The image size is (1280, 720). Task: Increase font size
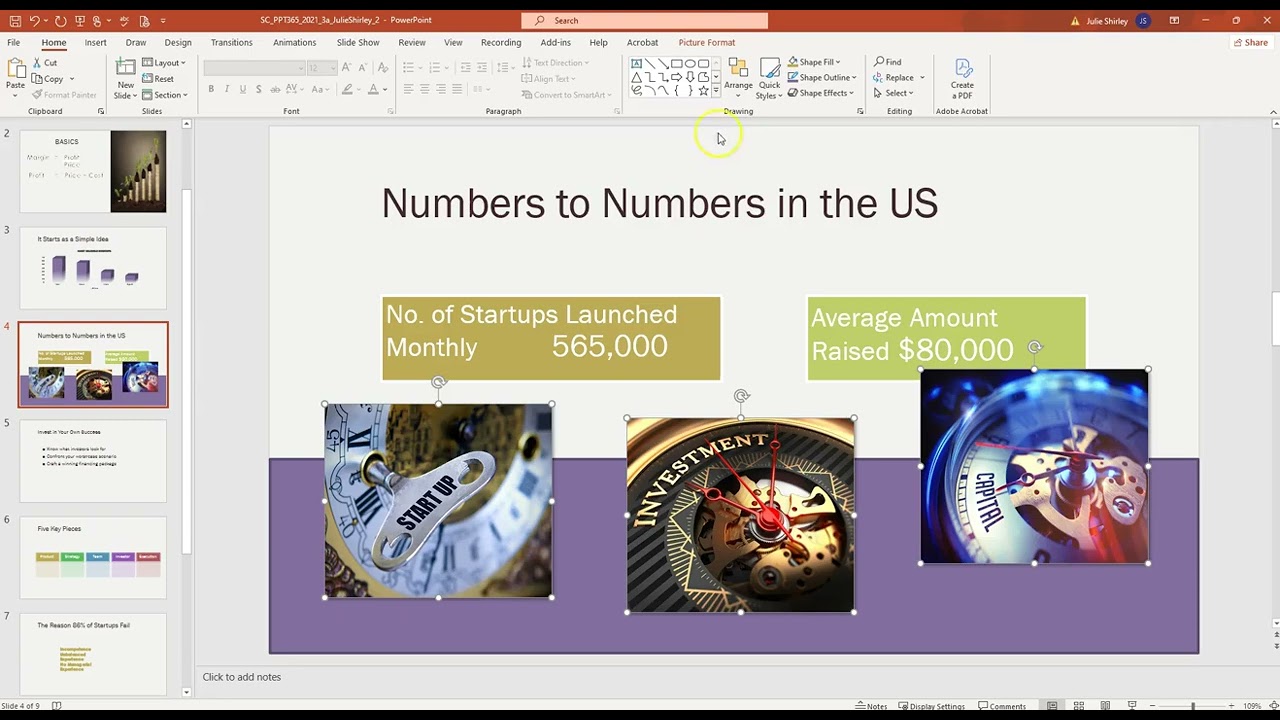click(346, 68)
